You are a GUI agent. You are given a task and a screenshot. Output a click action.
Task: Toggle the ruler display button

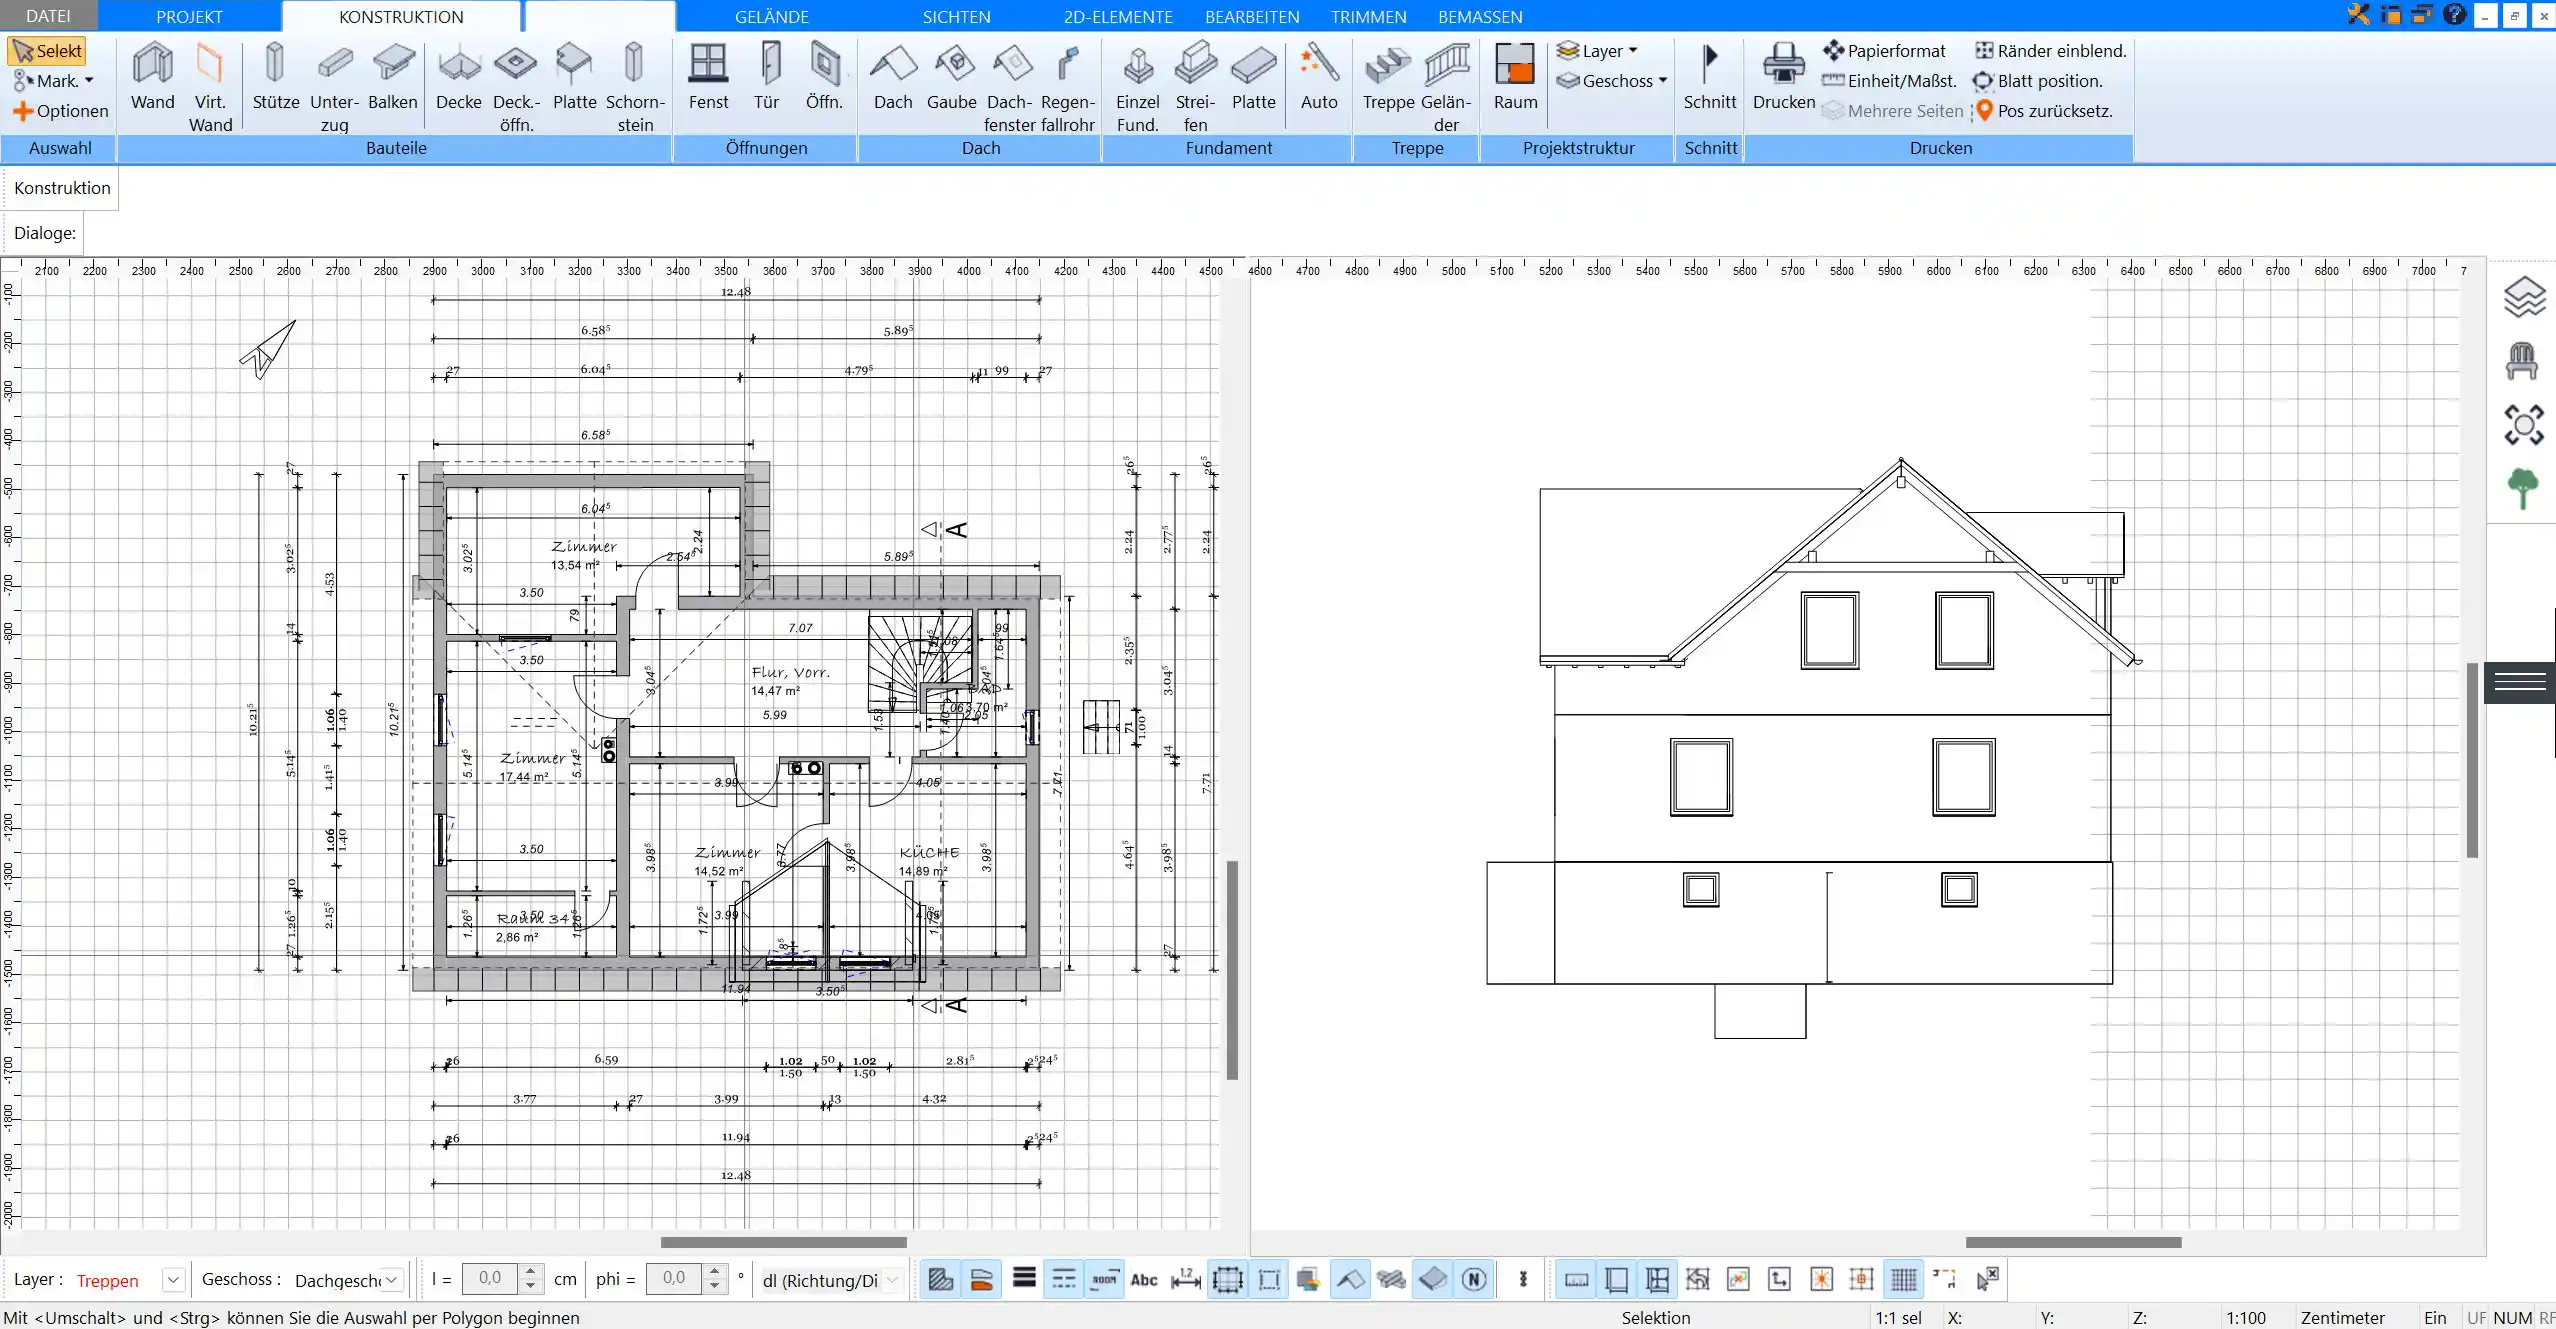(x=1576, y=1279)
